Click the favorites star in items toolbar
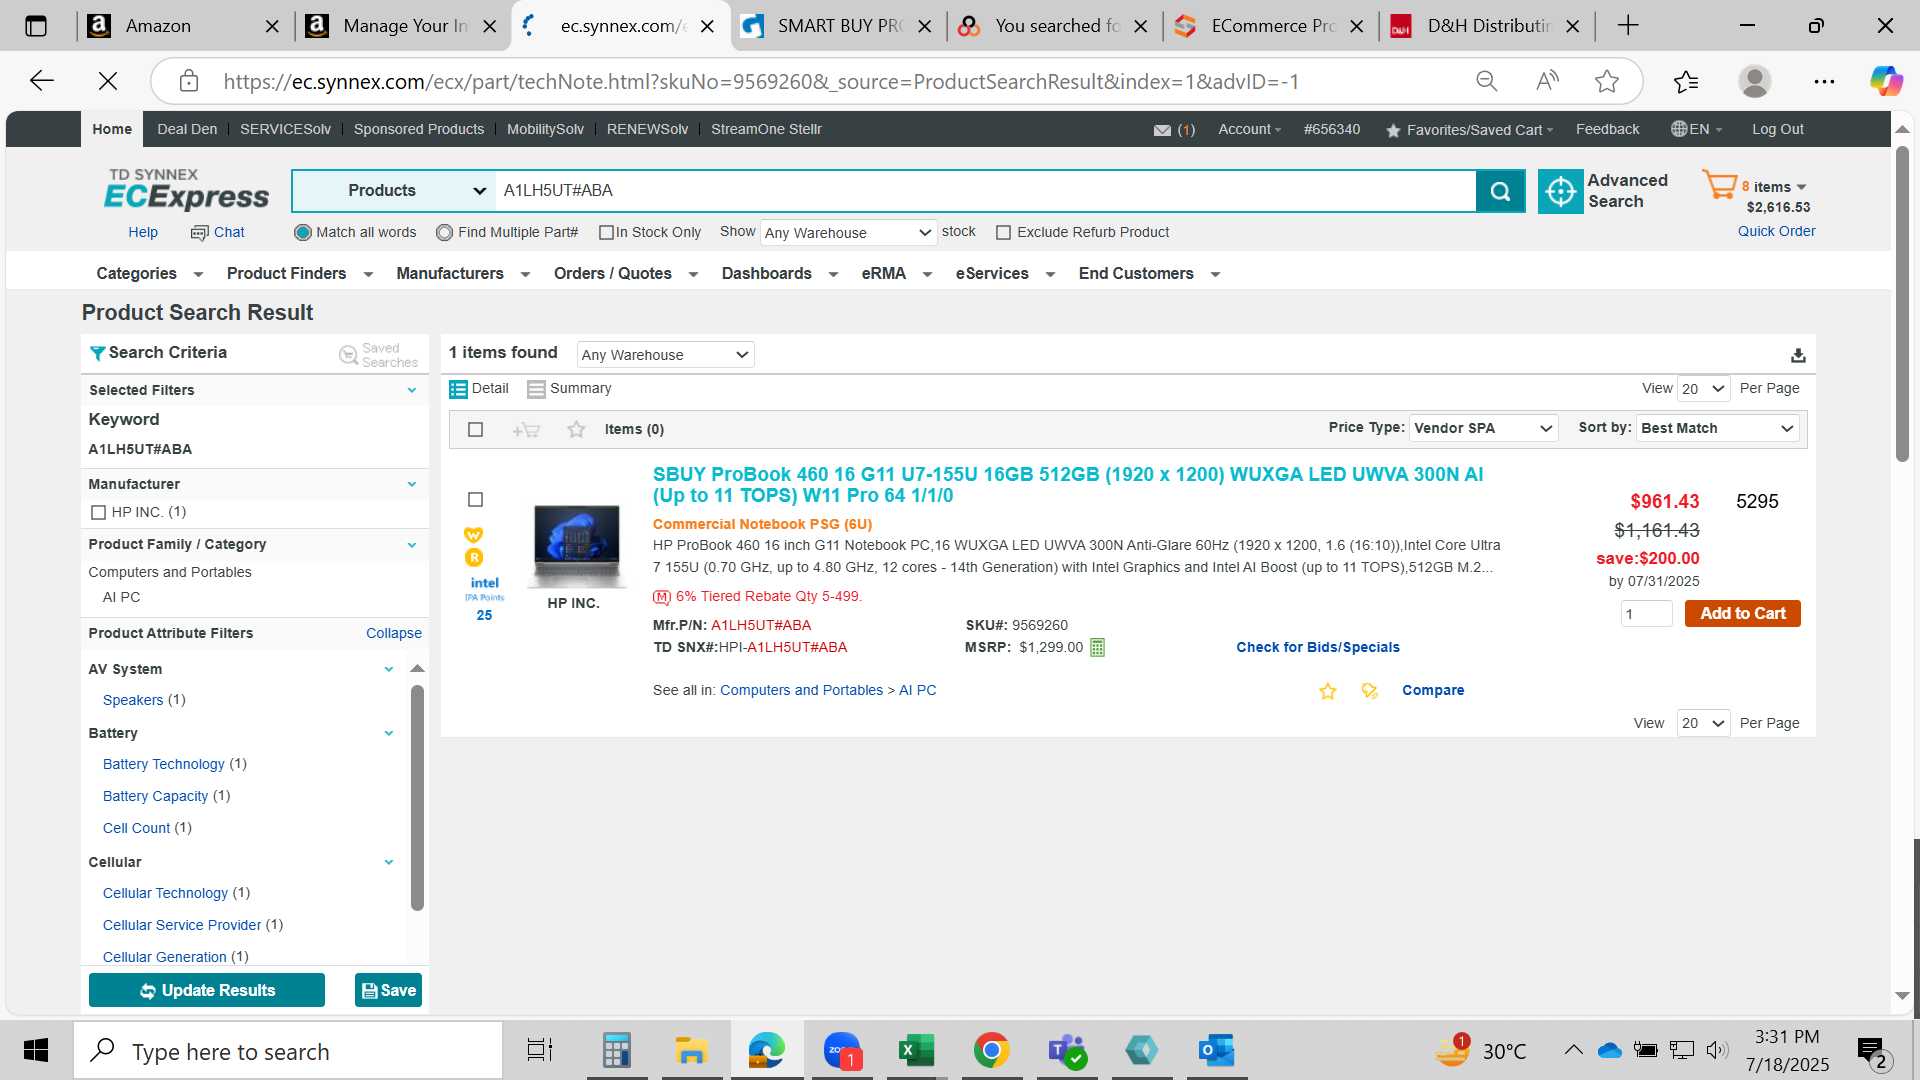 point(576,430)
